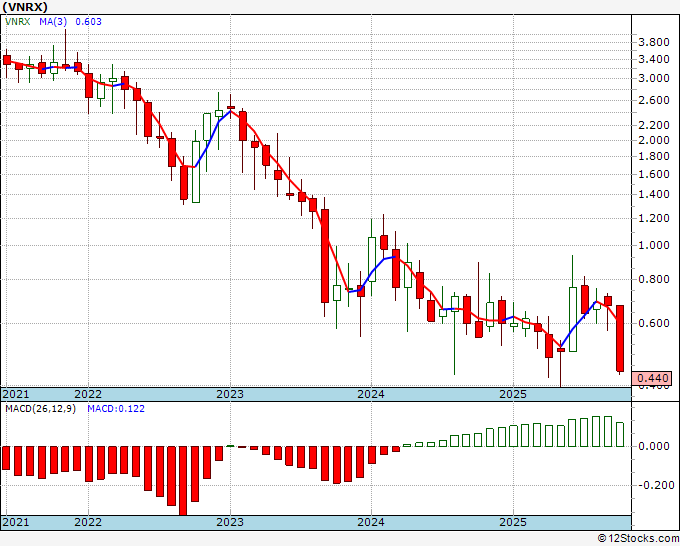
Task: Click the 1.800 price axis label
Action: [x=654, y=156]
